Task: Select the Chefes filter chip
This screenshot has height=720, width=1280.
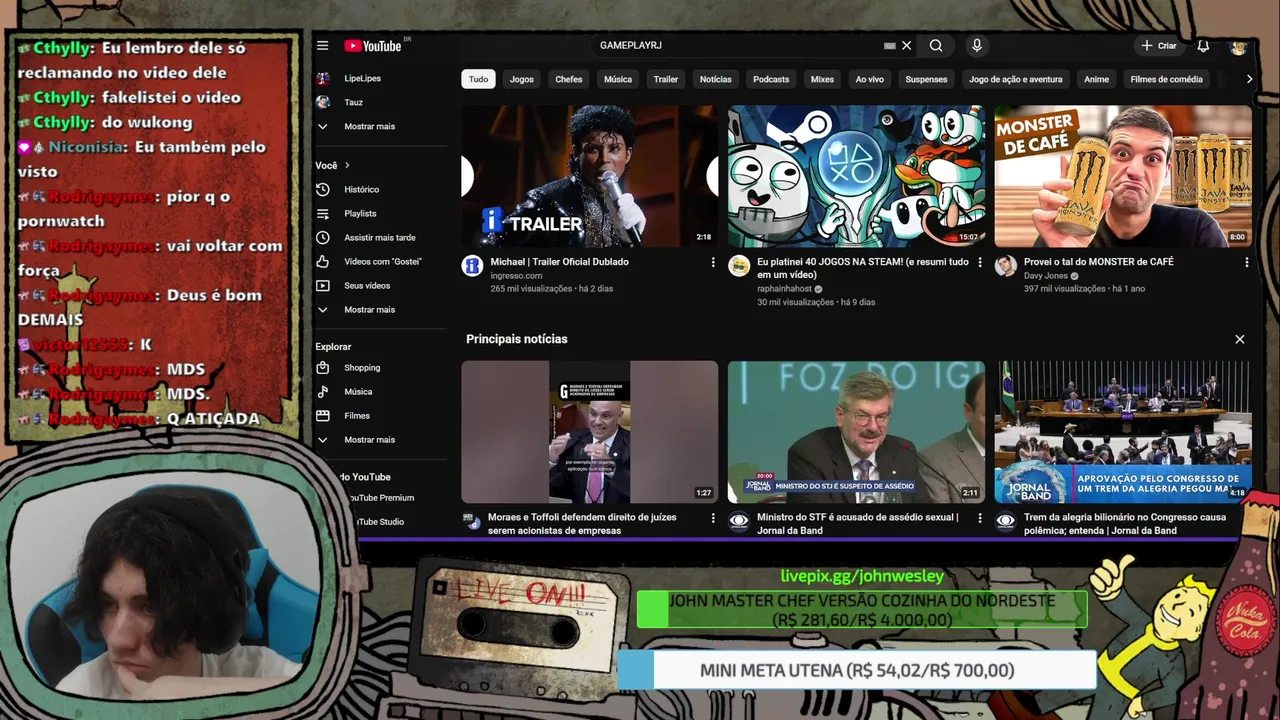Action: pyautogui.click(x=569, y=79)
